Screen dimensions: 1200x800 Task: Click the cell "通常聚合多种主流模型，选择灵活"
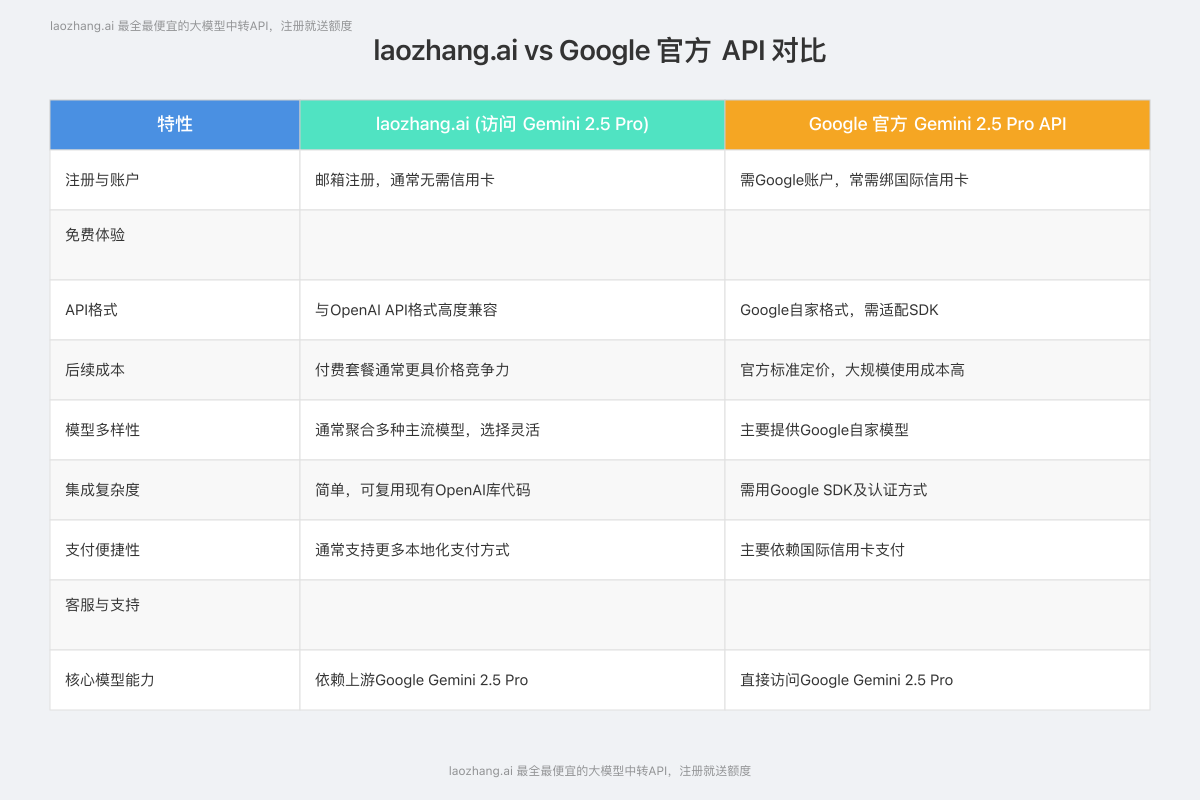coord(512,430)
